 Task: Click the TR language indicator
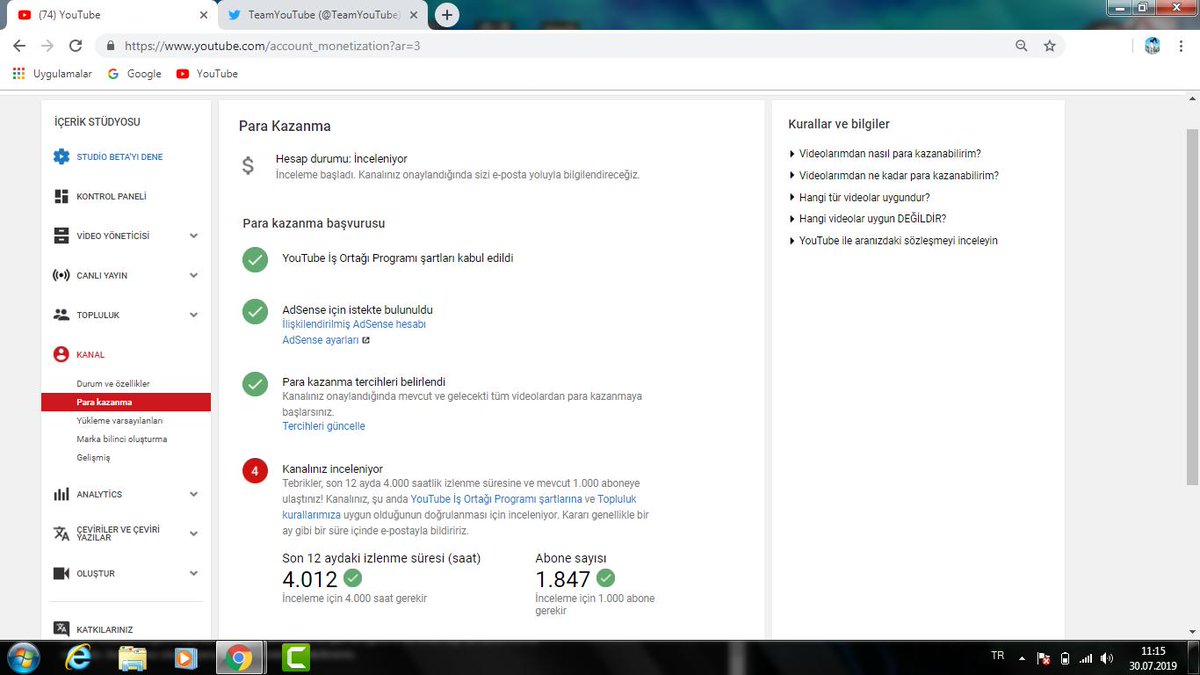997,656
